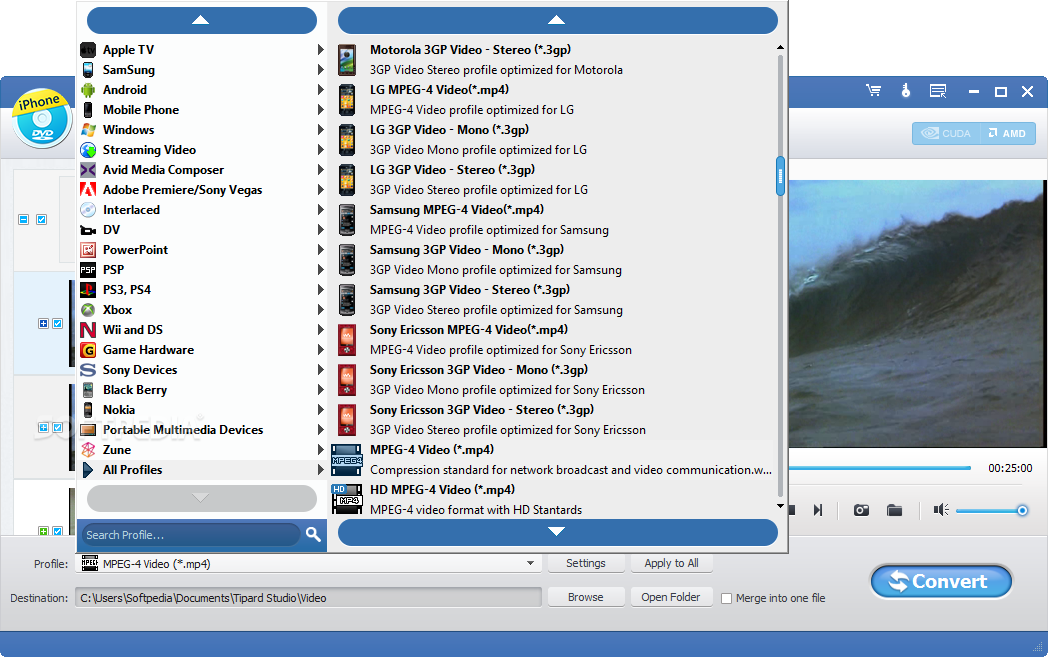Click the profile list scrollbar thumb
The width and height of the screenshot is (1048, 657).
tap(780, 176)
